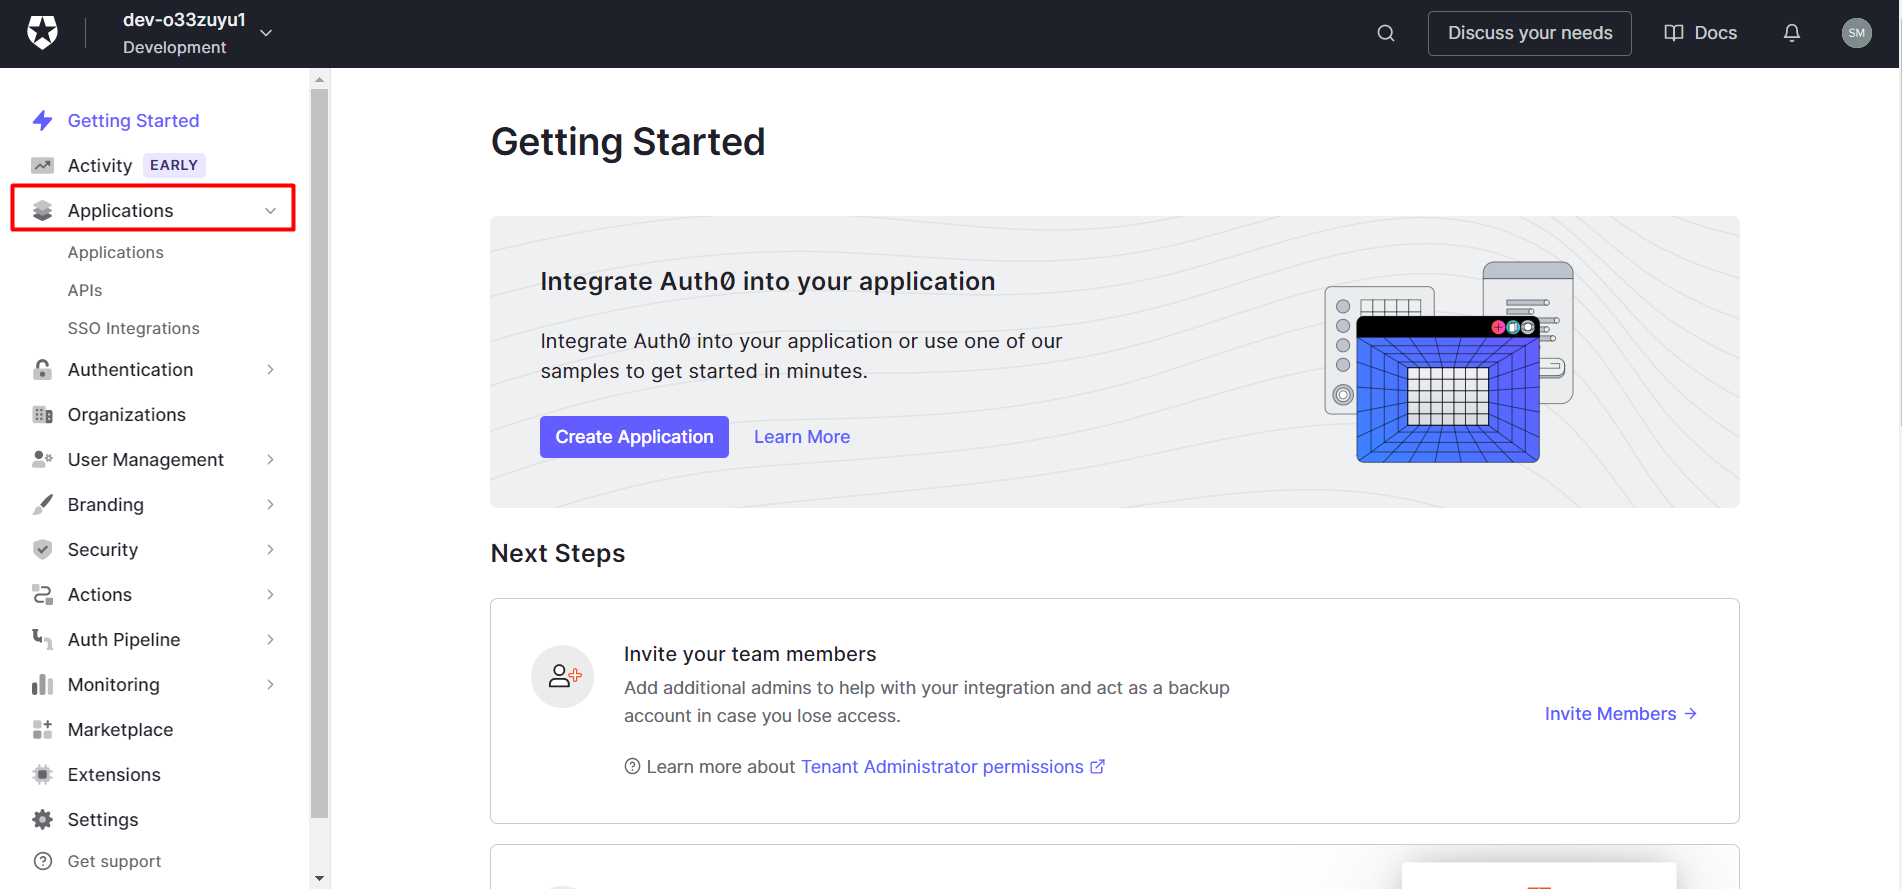Open the SM user avatar menu
Screen dimensions: 1902x889
click(1856, 33)
